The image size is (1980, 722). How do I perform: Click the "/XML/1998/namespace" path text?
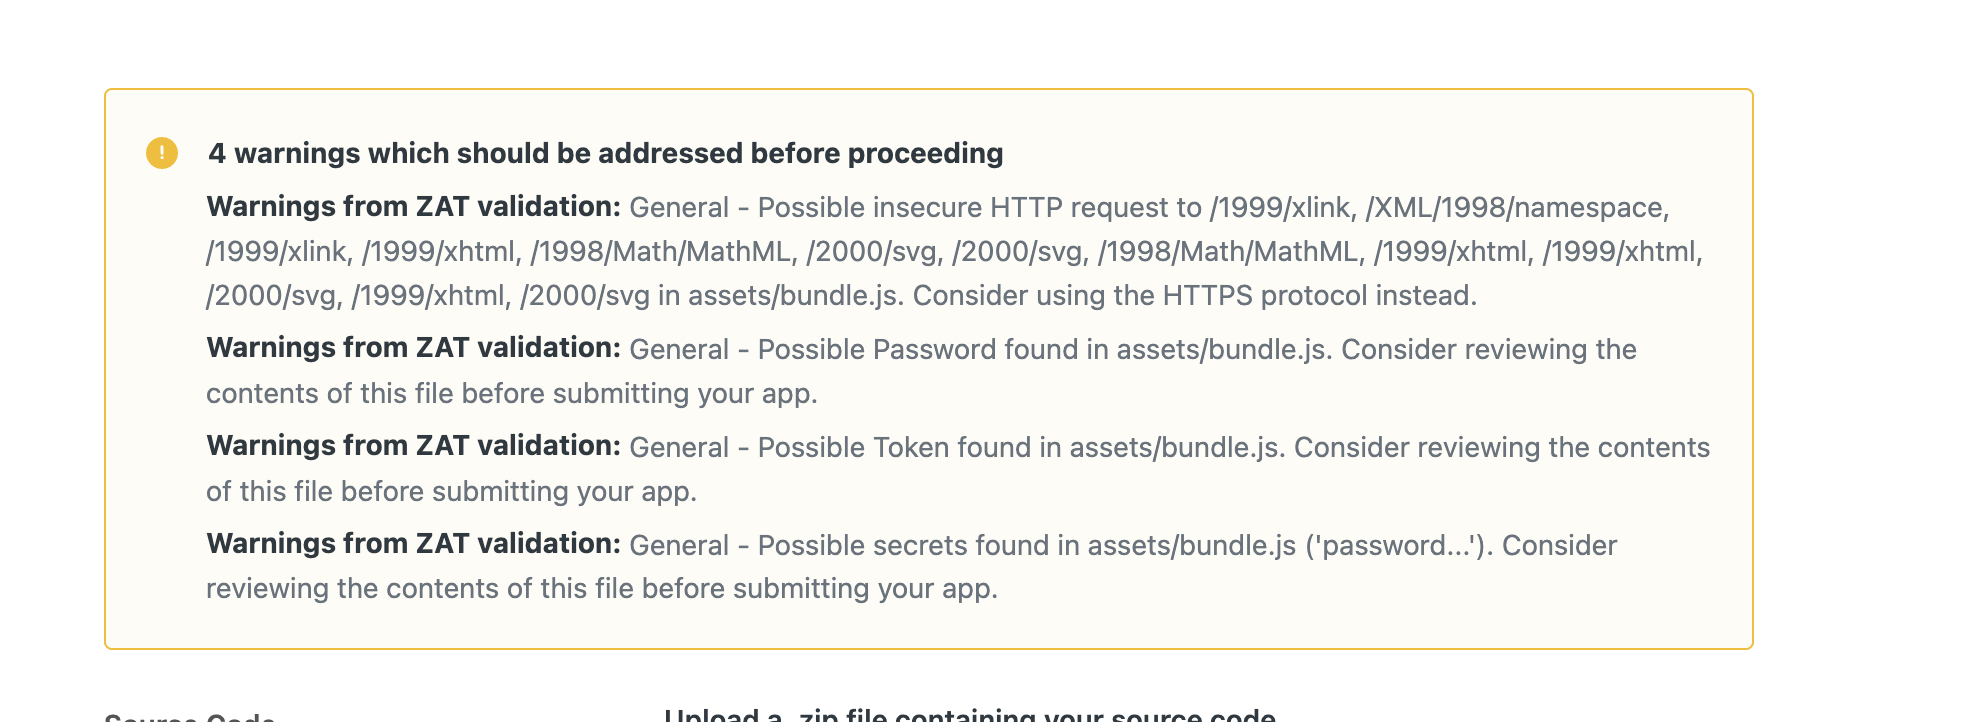[x=1517, y=208]
